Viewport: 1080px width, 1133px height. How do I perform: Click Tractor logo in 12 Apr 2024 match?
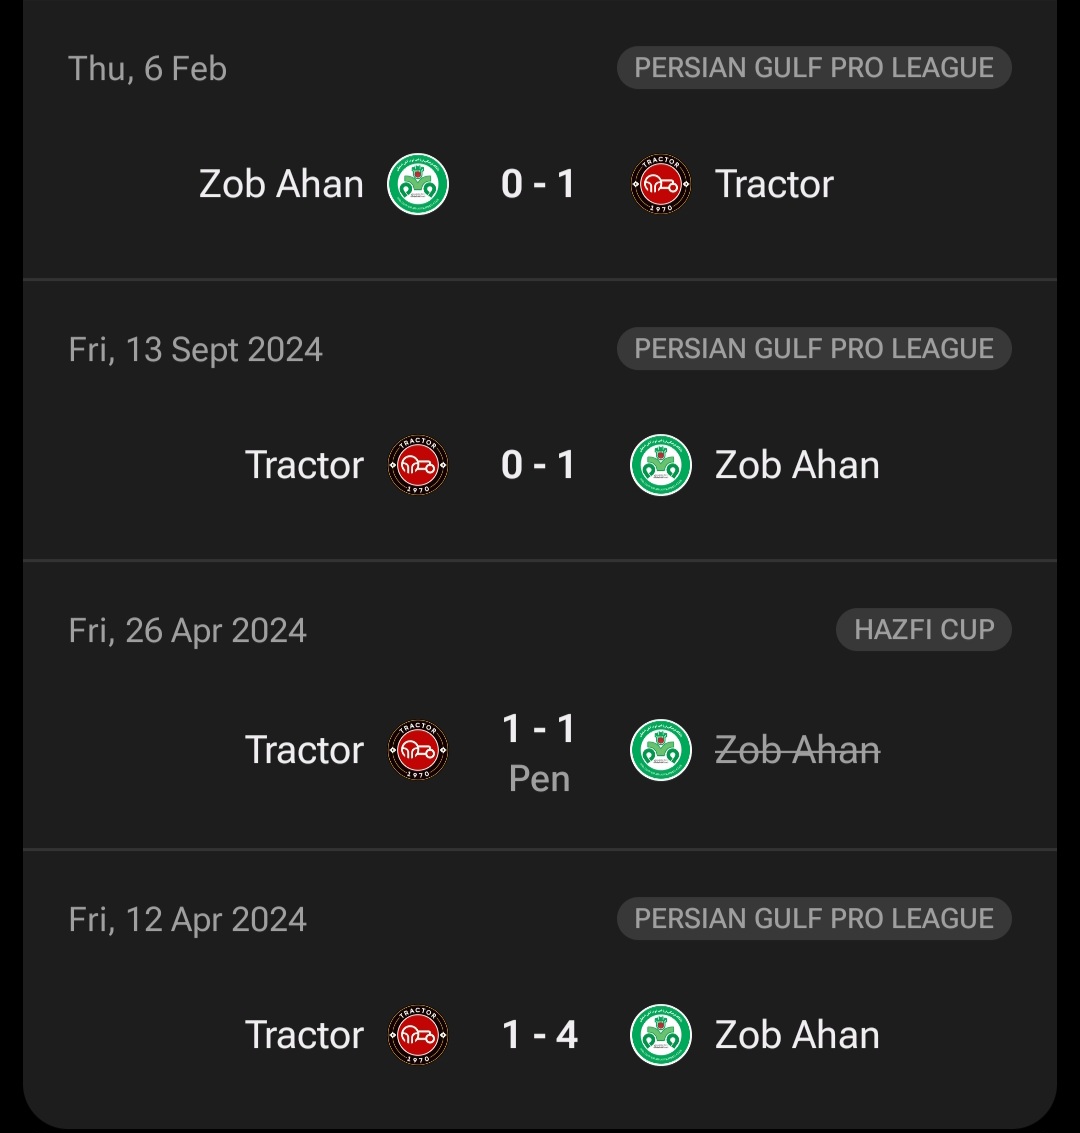418,1035
